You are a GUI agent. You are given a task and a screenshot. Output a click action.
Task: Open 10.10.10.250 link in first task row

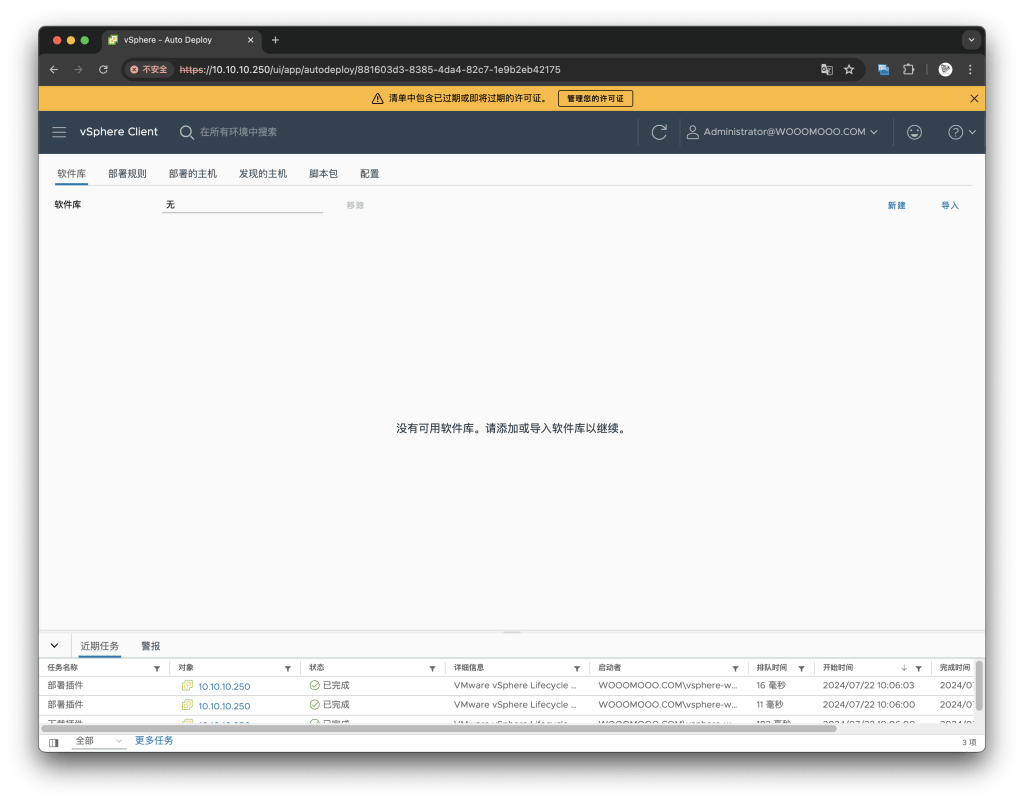(224, 686)
